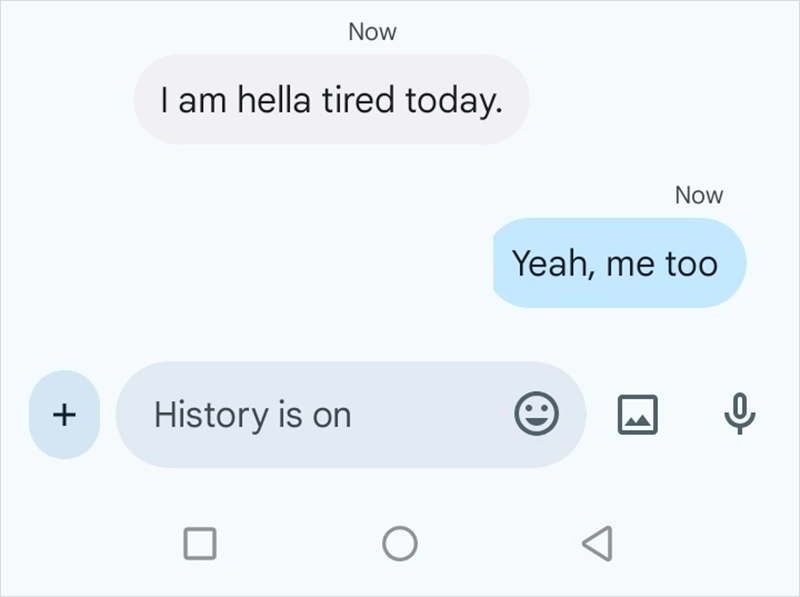Tap the smiley face in the message bar
The width and height of the screenshot is (800, 597).
coord(537,415)
